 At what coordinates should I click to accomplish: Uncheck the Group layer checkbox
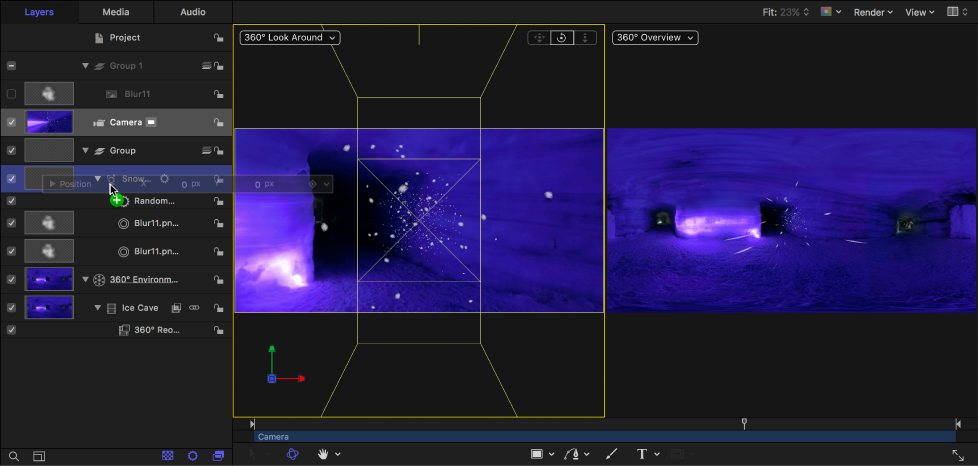tap(11, 150)
